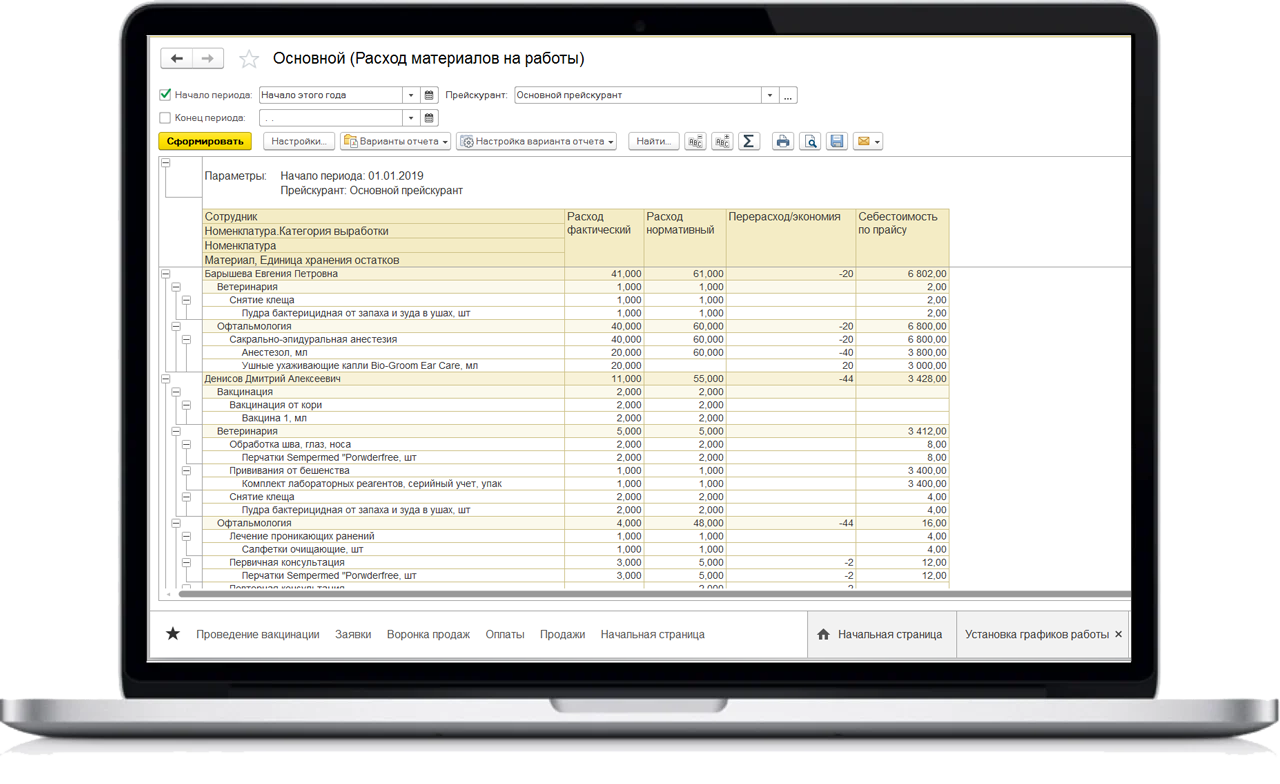Print the report using printer icon
The width and height of the screenshot is (1280, 784).
tap(783, 142)
